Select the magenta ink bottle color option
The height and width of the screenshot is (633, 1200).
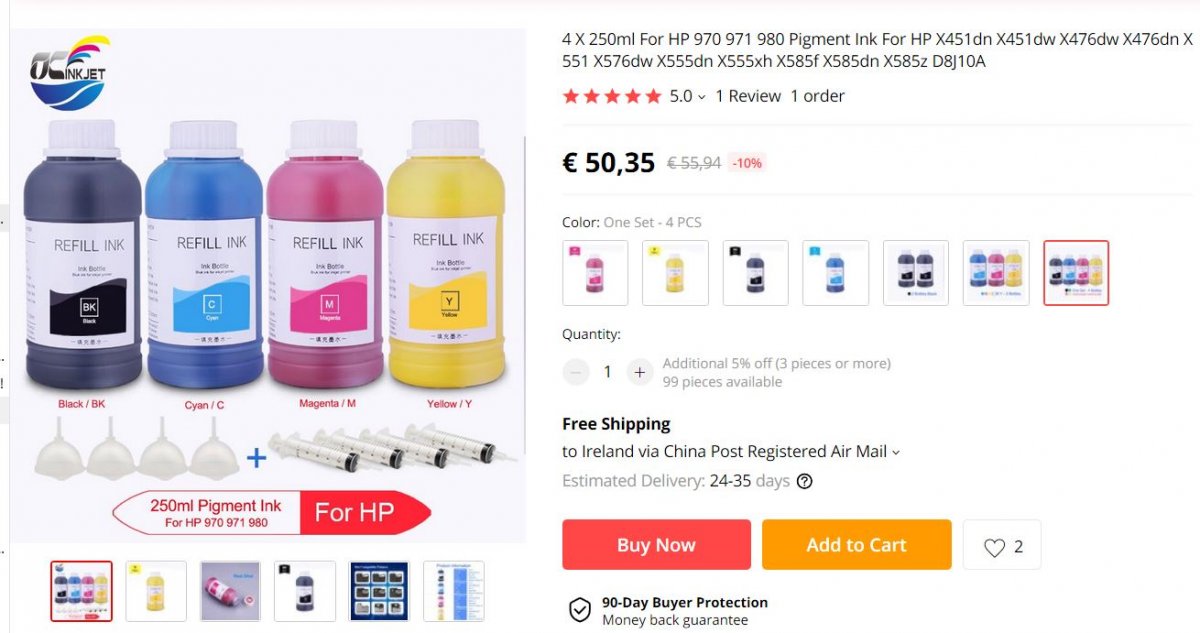(x=595, y=273)
